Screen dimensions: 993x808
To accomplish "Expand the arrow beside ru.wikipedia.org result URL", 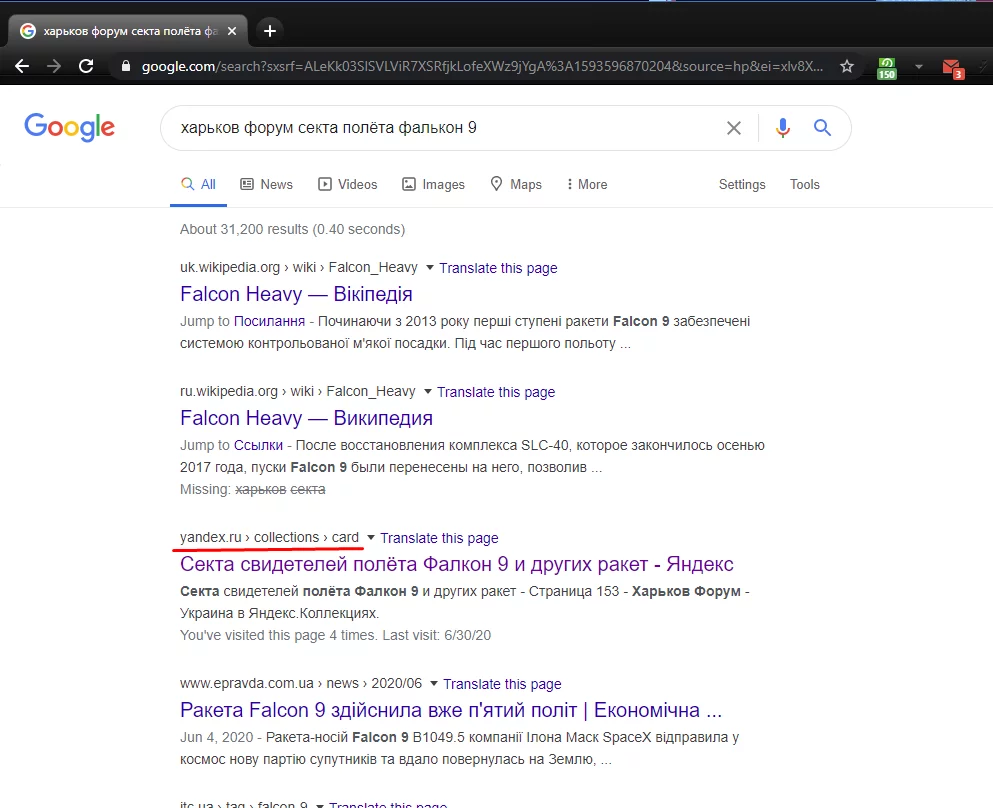I will [x=427, y=392].
